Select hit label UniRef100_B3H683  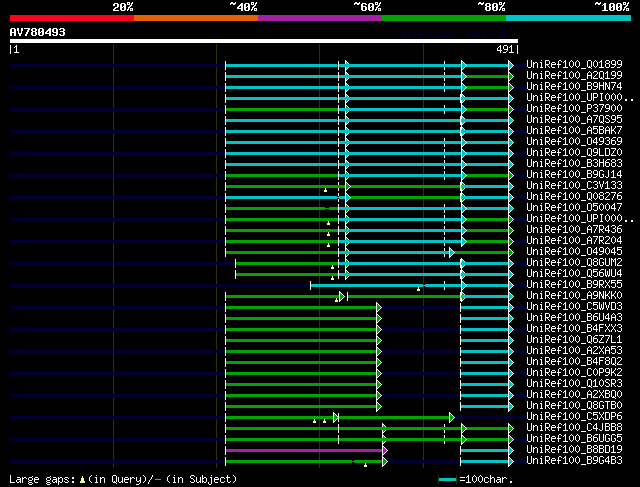pyautogui.click(x=574, y=163)
